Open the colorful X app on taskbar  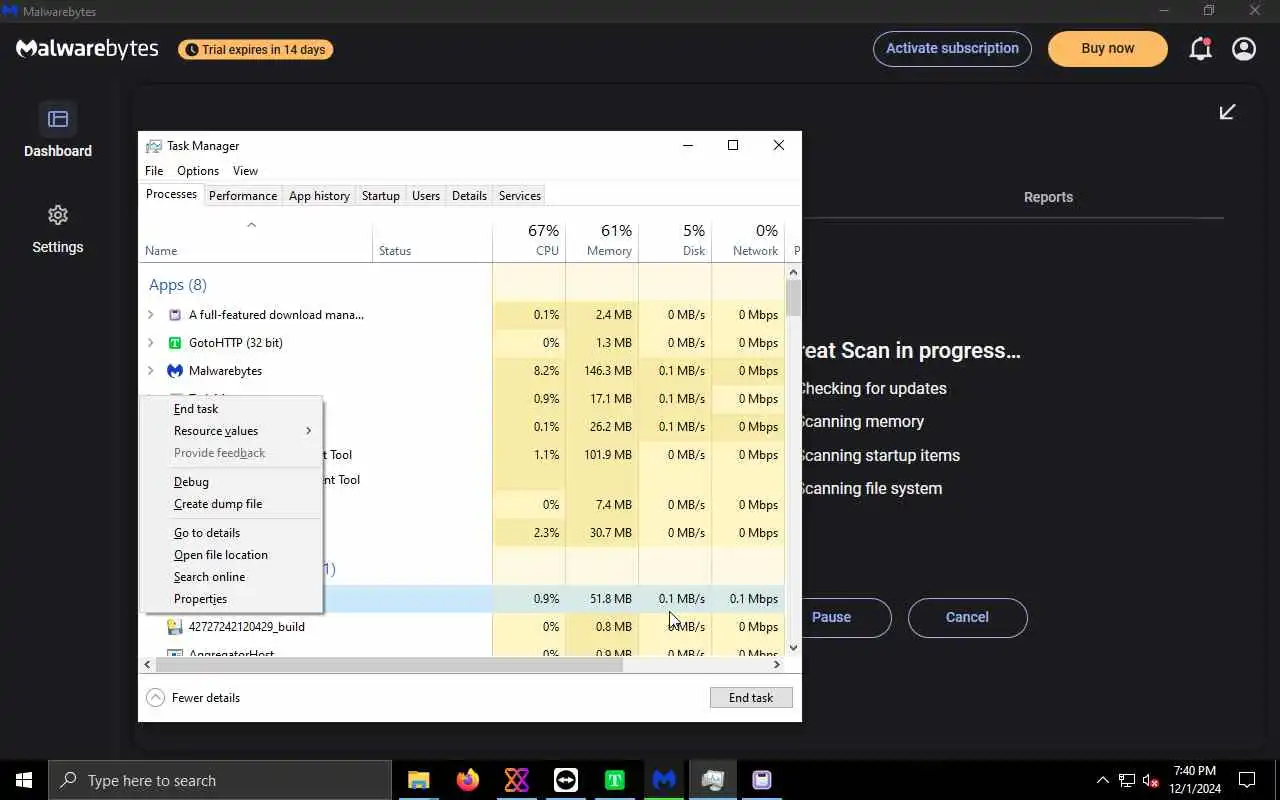[517, 780]
